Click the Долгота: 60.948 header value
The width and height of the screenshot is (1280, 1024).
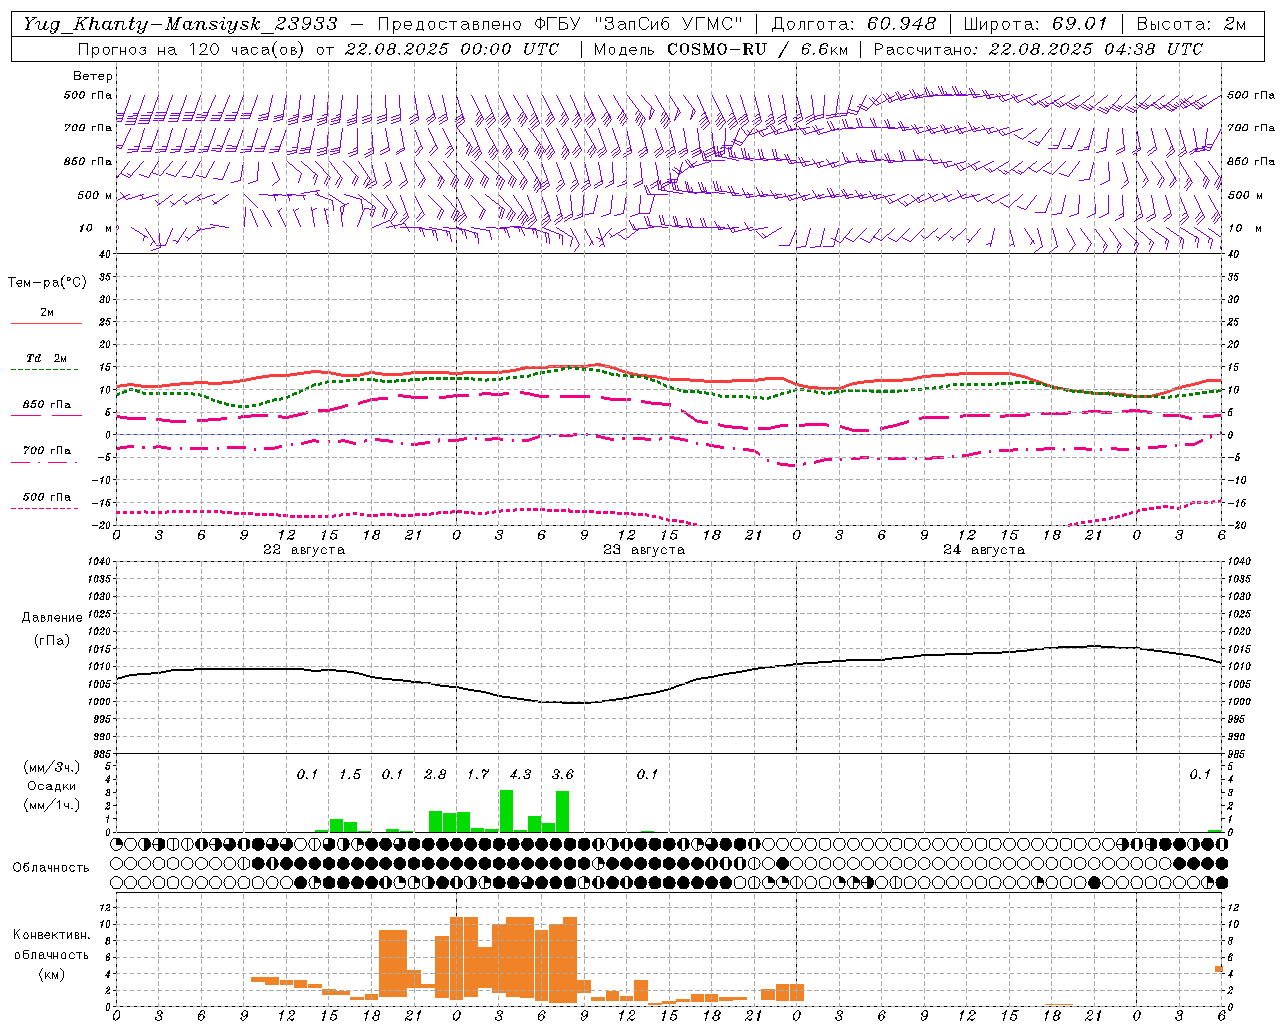(854, 23)
